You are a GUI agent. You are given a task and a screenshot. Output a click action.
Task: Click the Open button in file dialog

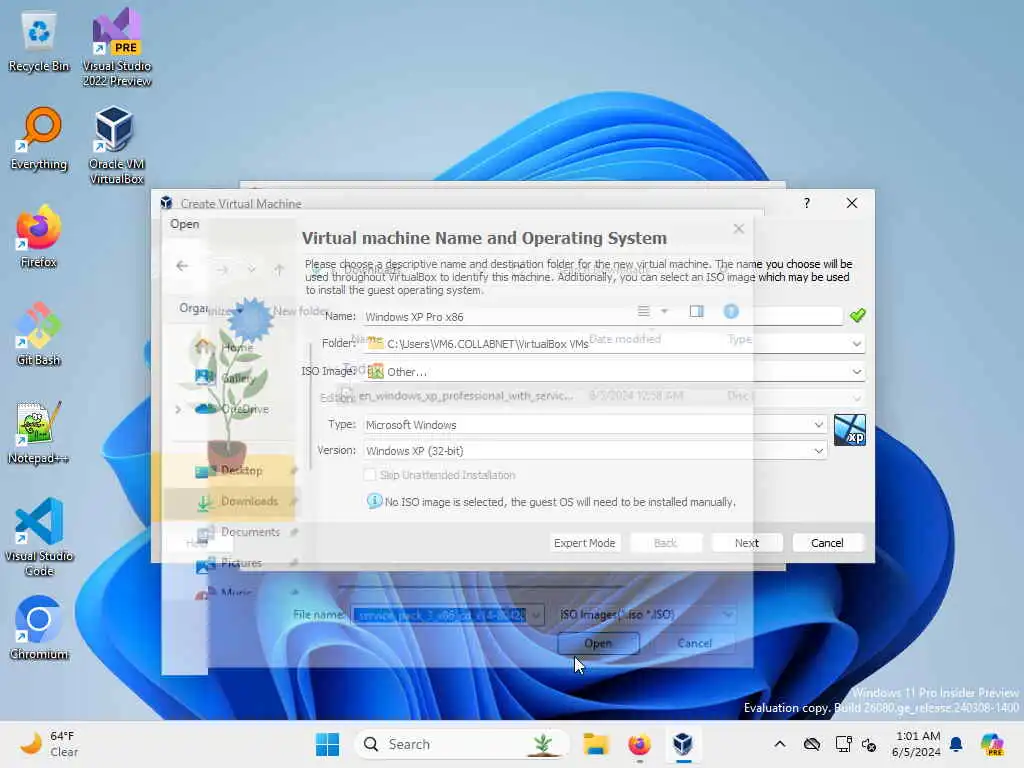point(598,643)
